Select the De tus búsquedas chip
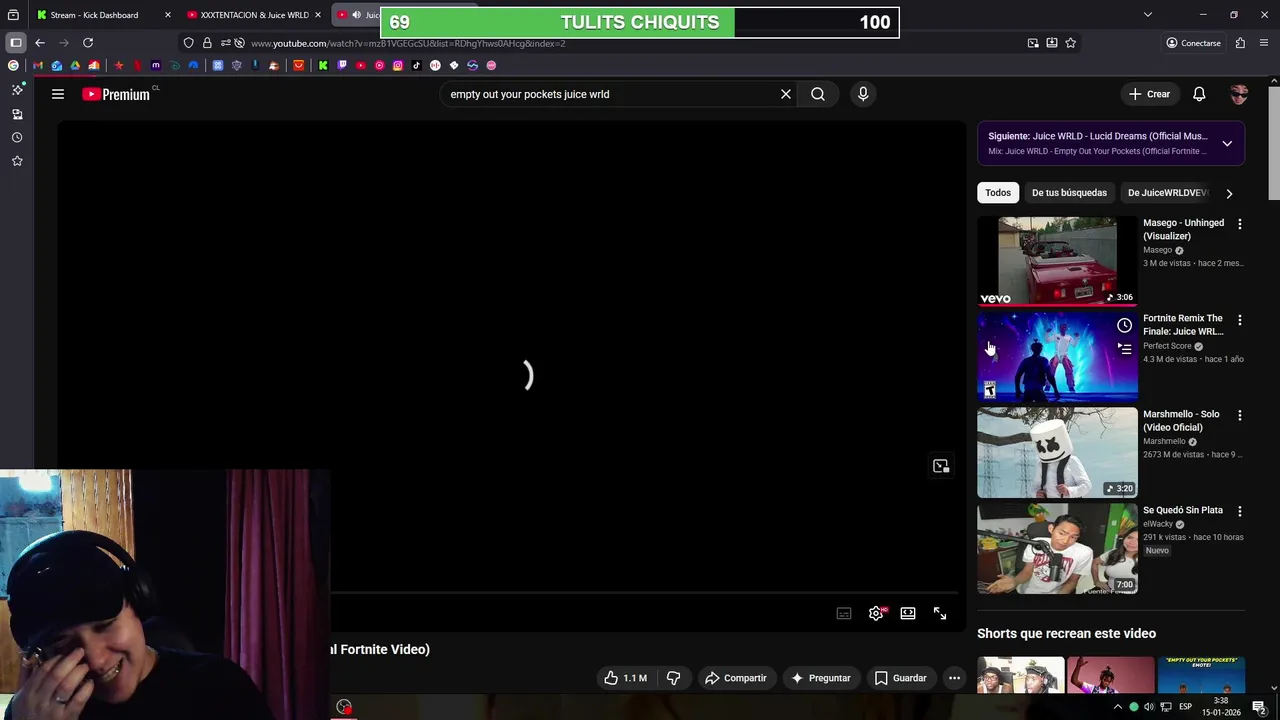1280x720 pixels. click(1069, 193)
